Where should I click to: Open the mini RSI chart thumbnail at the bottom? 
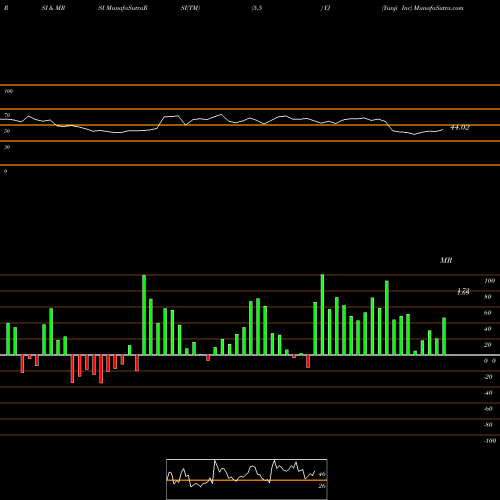point(247,479)
